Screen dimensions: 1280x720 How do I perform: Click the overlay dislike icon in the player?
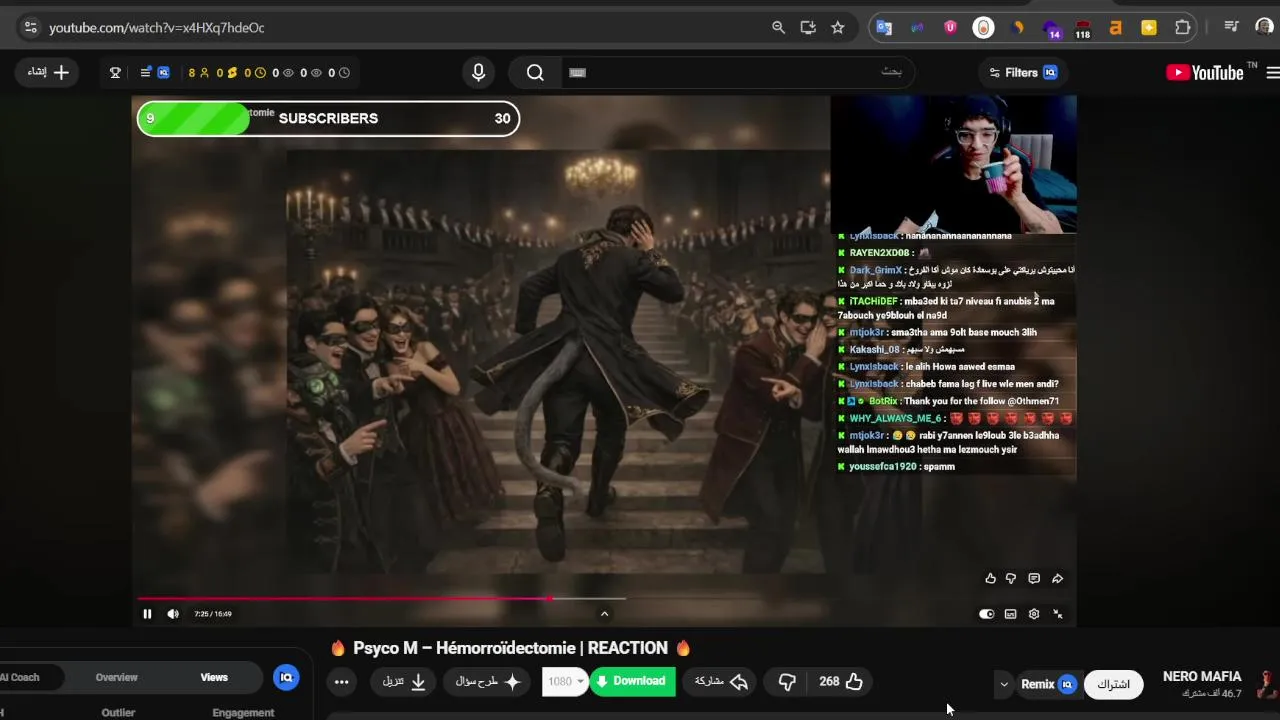pos(1011,578)
